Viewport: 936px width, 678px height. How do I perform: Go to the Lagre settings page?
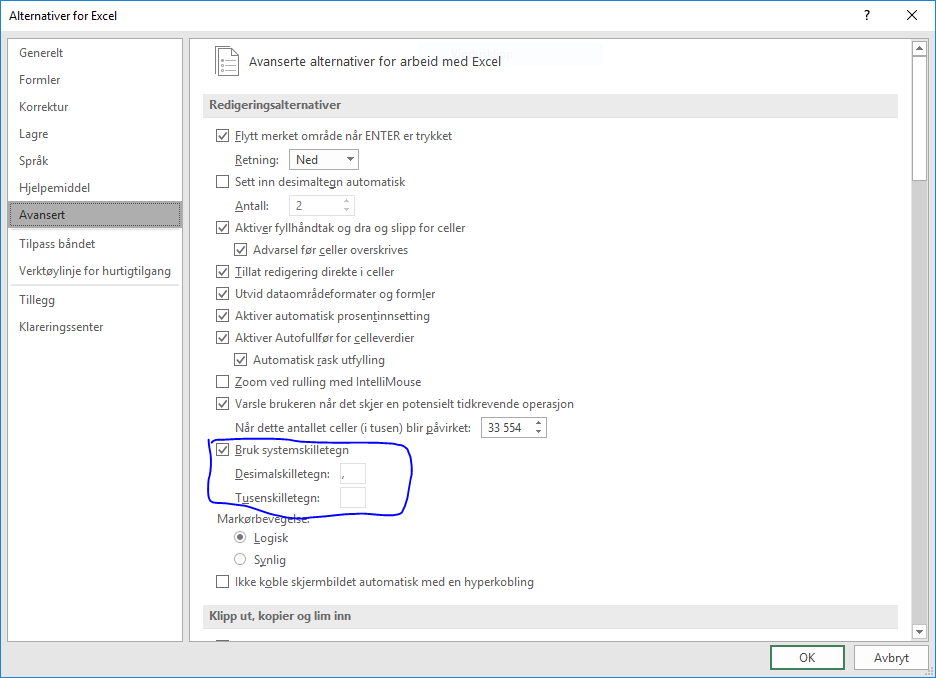(95, 134)
